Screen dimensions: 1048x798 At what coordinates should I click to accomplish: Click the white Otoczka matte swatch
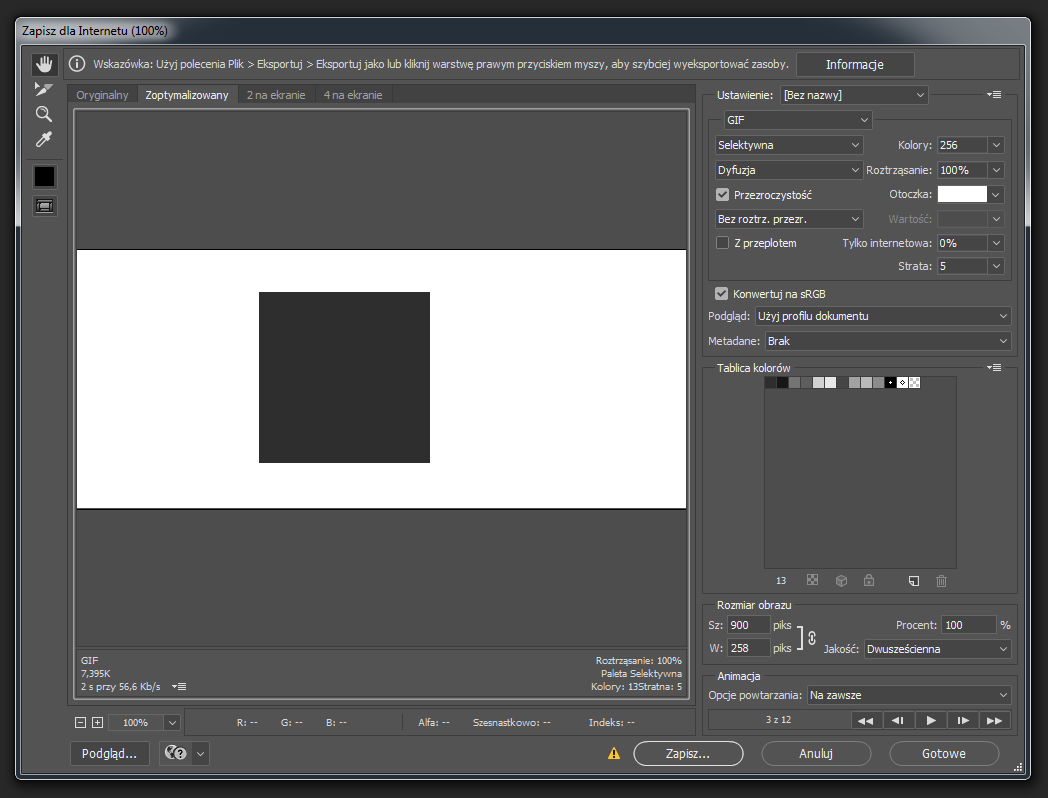pos(962,194)
